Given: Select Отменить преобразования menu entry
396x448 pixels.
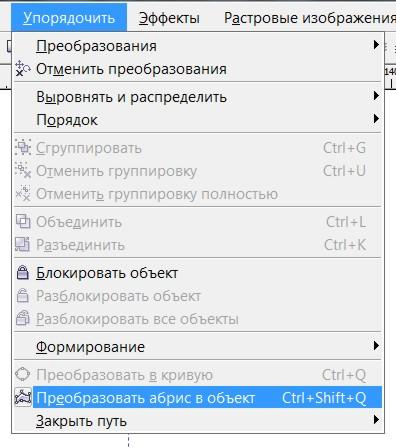Looking at the screenshot, I should 198,69.
